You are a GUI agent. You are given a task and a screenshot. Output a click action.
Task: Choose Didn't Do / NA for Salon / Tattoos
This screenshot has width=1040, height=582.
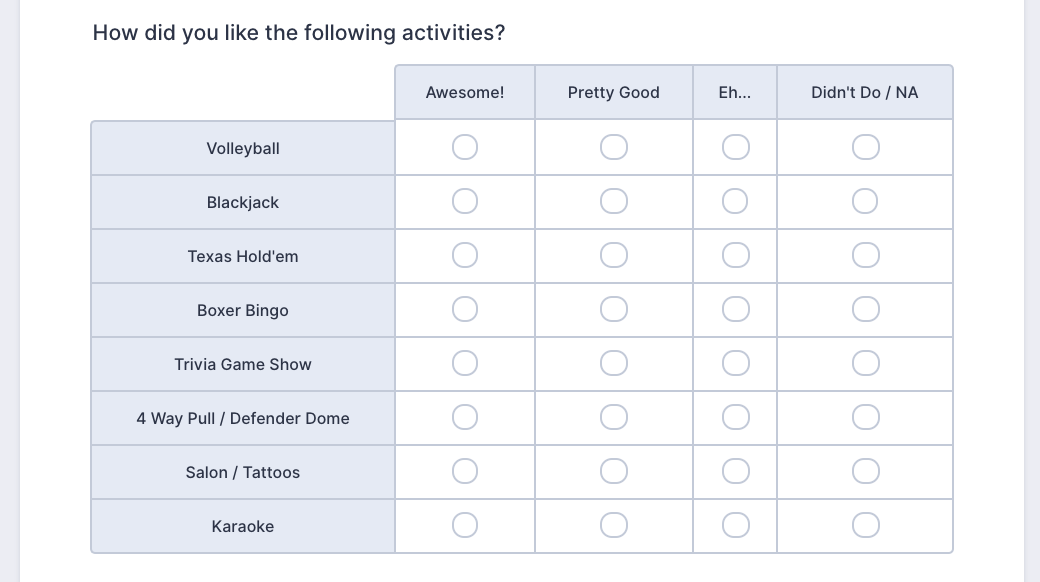tap(865, 472)
